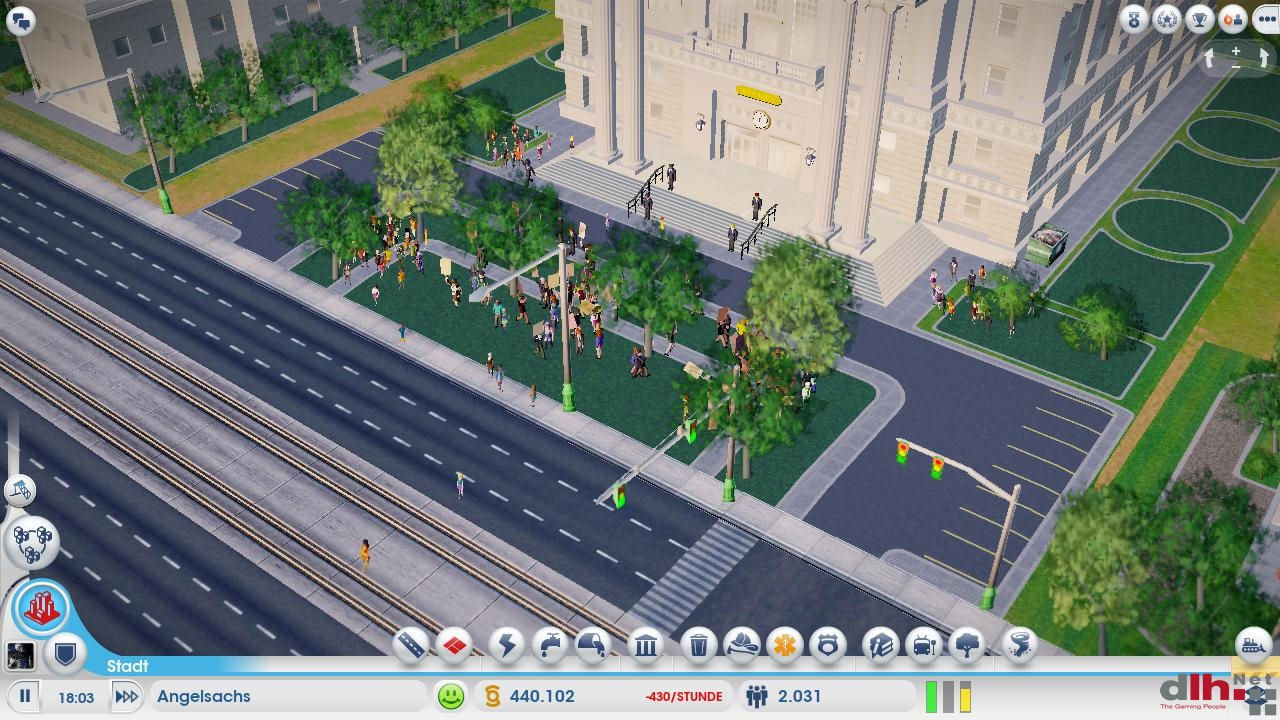This screenshot has height=720, width=1280.
Task: Open the green smiley happiness panel
Action: click(452, 696)
